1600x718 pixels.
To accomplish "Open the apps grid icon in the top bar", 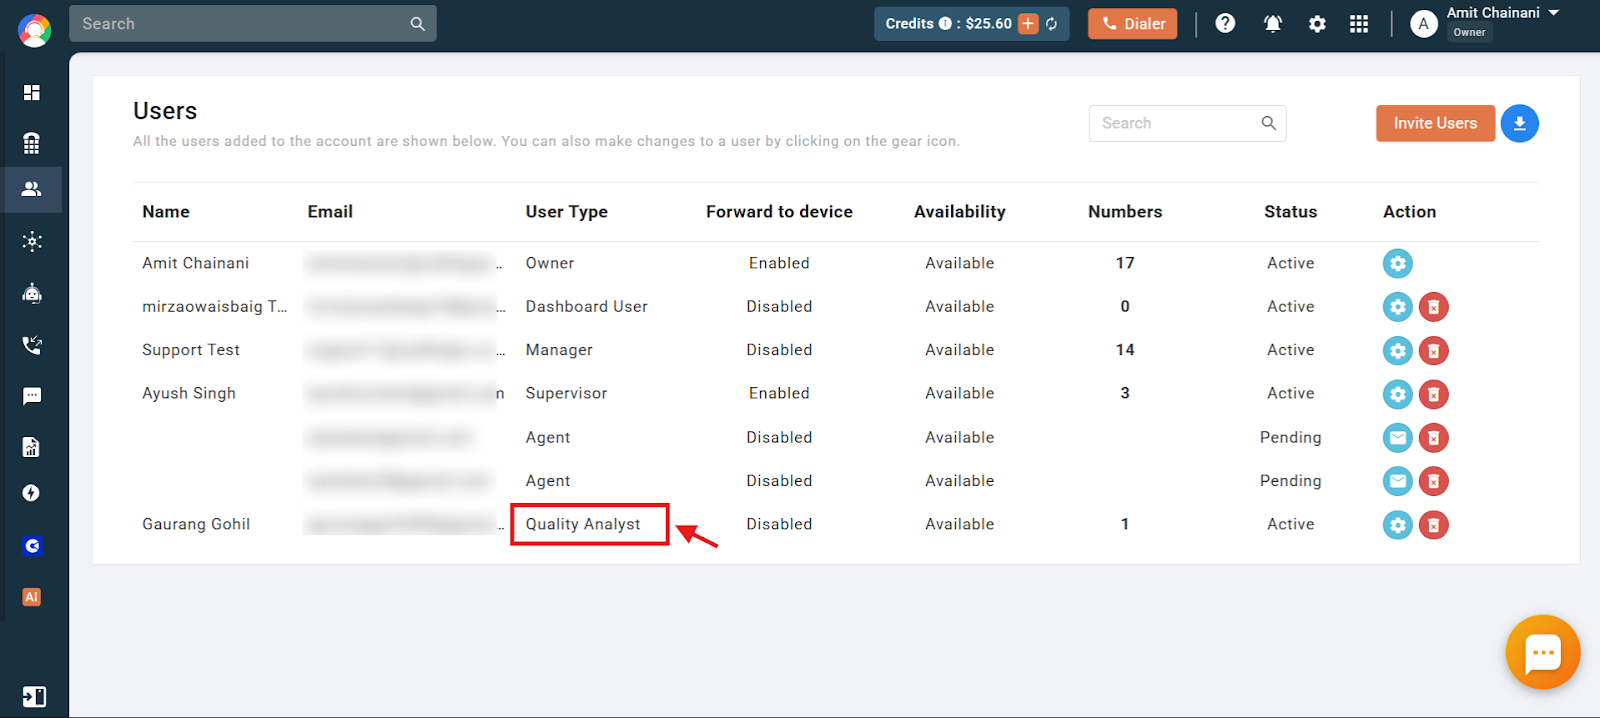I will [x=1359, y=24].
